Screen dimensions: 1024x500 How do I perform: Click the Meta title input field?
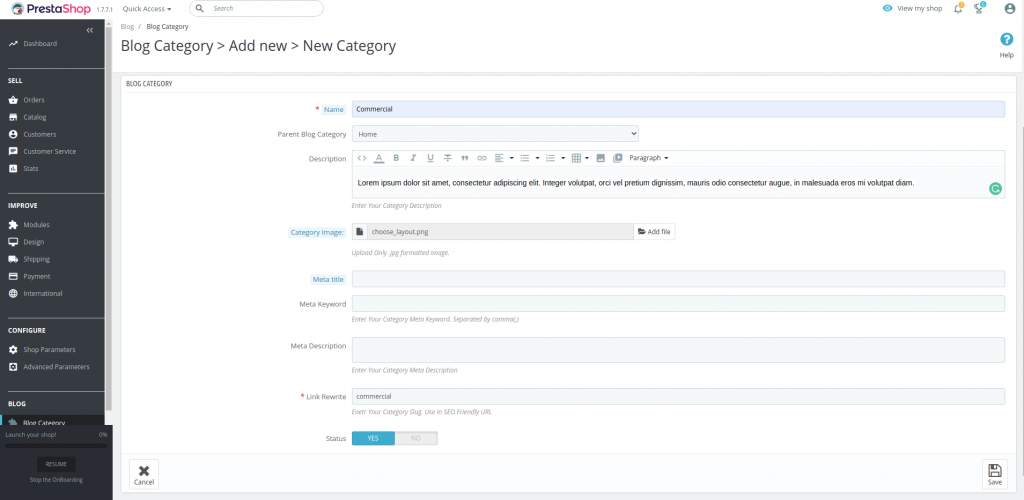coord(678,279)
